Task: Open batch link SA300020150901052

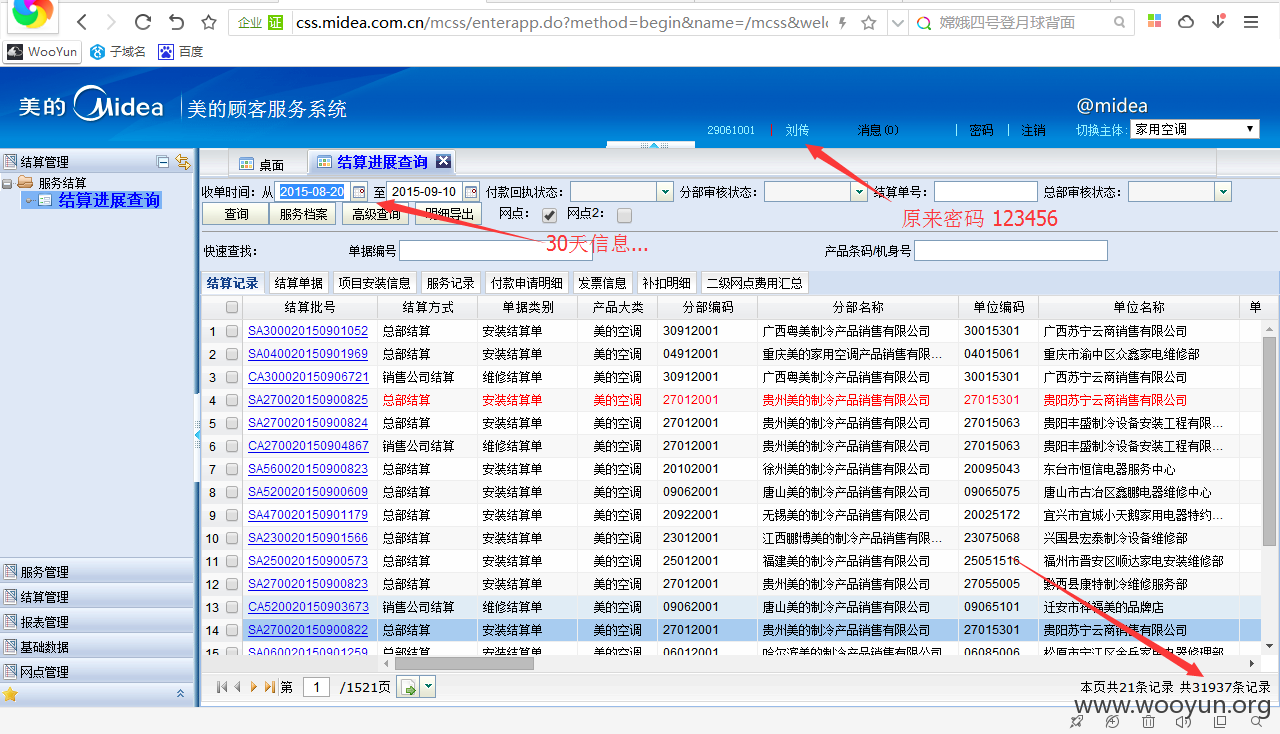Action: point(308,331)
